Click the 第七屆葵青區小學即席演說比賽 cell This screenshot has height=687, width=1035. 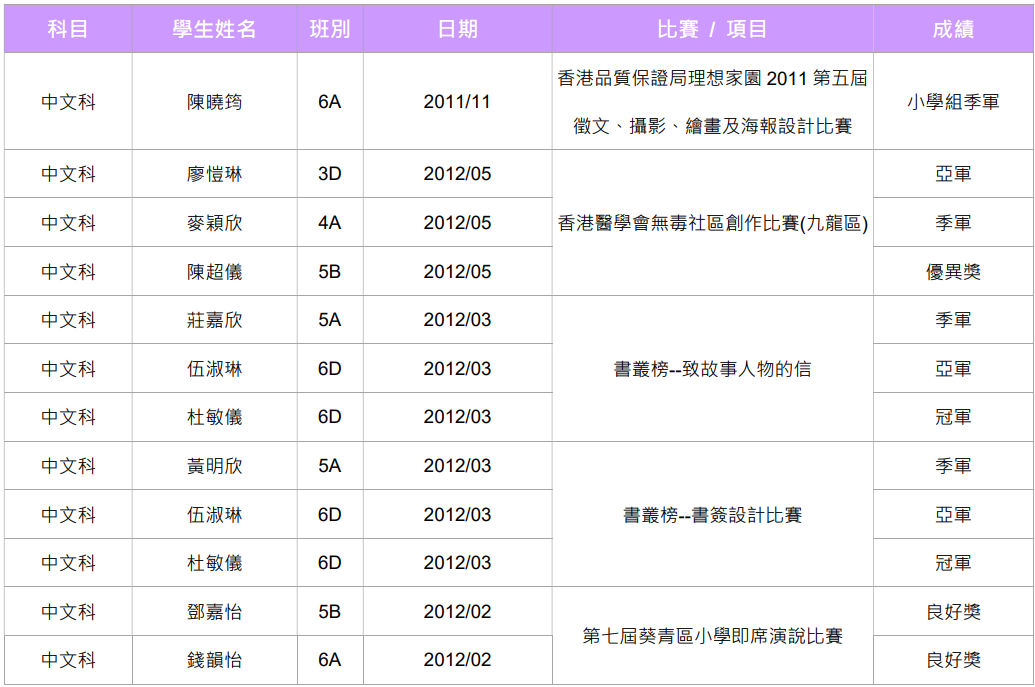pyautogui.click(x=712, y=636)
